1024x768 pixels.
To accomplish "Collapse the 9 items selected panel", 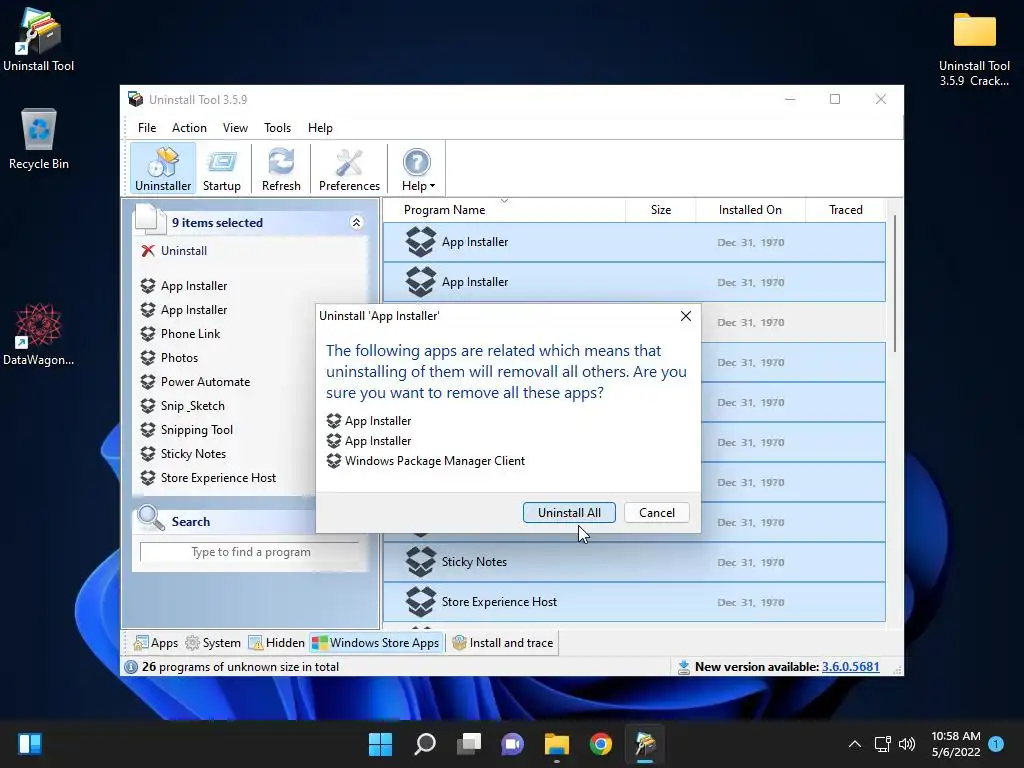I will [357, 223].
